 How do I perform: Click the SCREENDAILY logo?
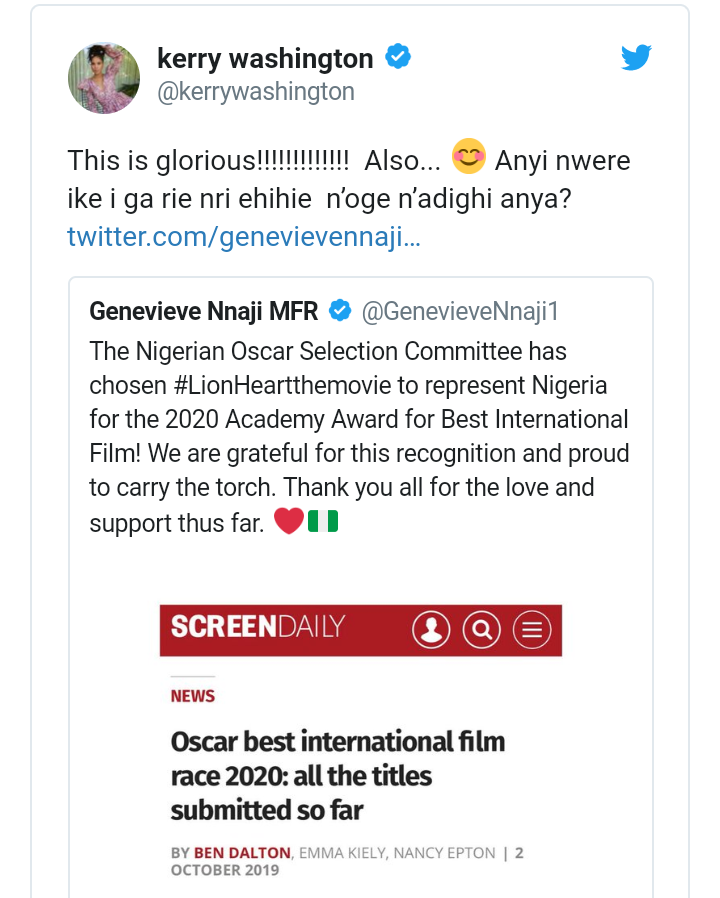(258, 627)
